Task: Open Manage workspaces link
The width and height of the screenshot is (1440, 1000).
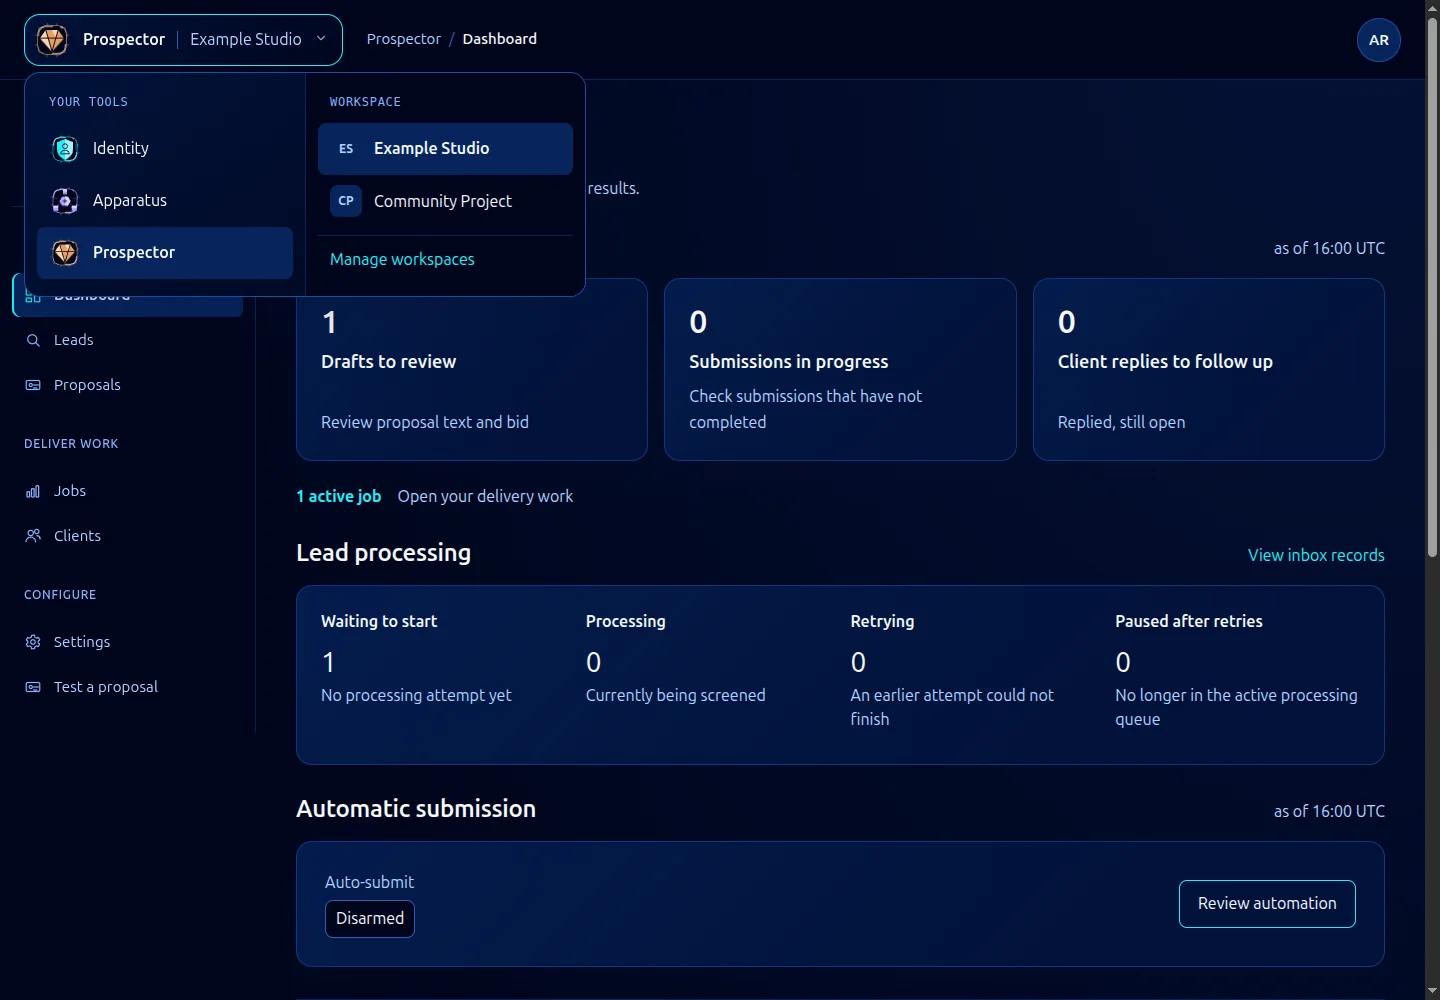Action: tap(402, 259)
